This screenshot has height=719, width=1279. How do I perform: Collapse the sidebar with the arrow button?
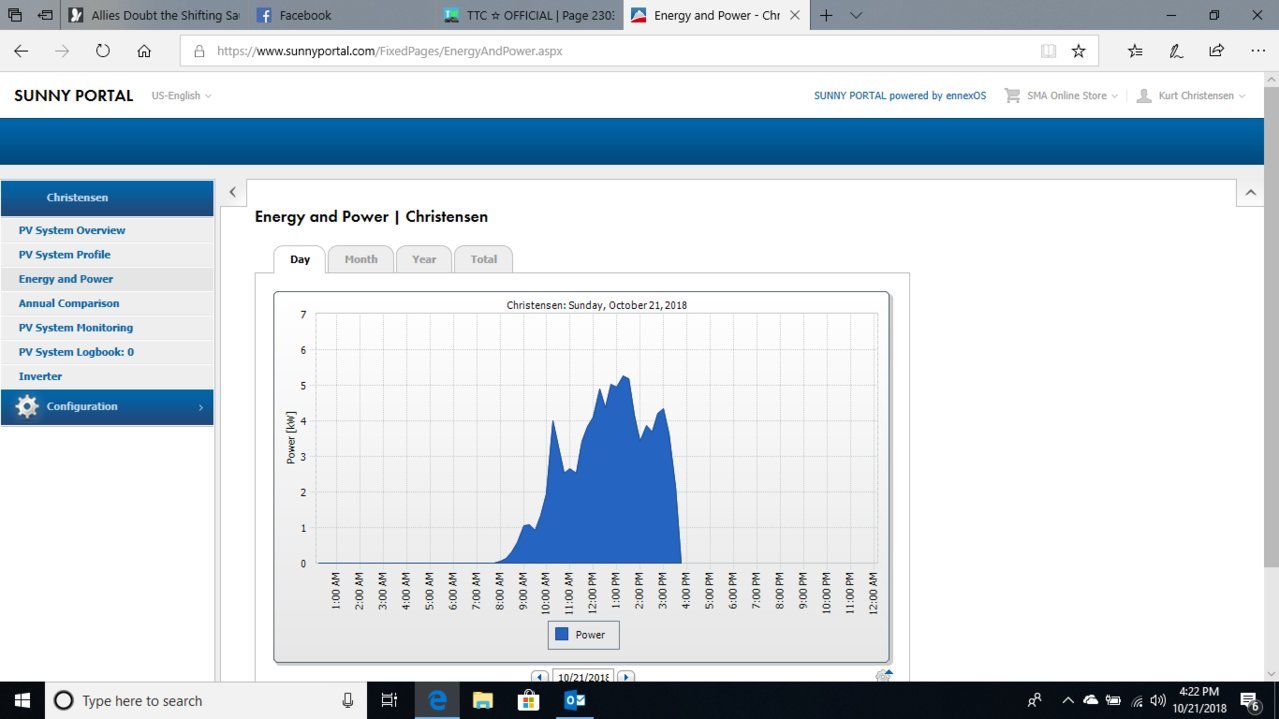[x=232, y=193]
